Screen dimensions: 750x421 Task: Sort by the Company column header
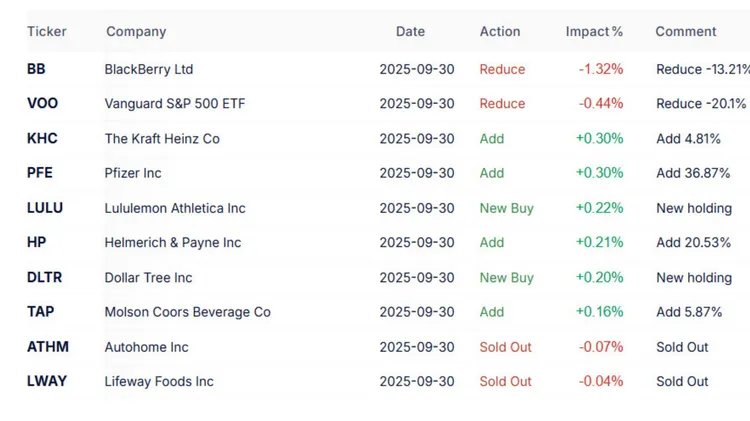pos(136,32)
